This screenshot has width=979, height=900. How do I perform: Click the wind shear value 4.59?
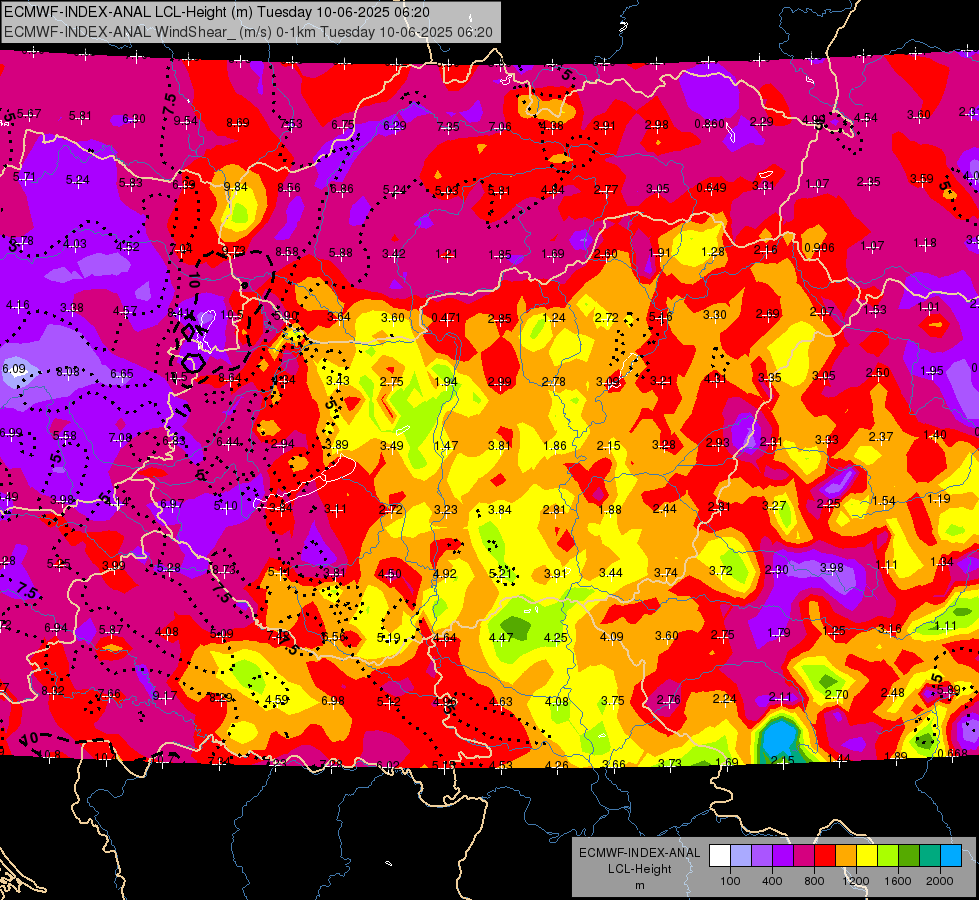pyautogui.click(x=276, y=700)
